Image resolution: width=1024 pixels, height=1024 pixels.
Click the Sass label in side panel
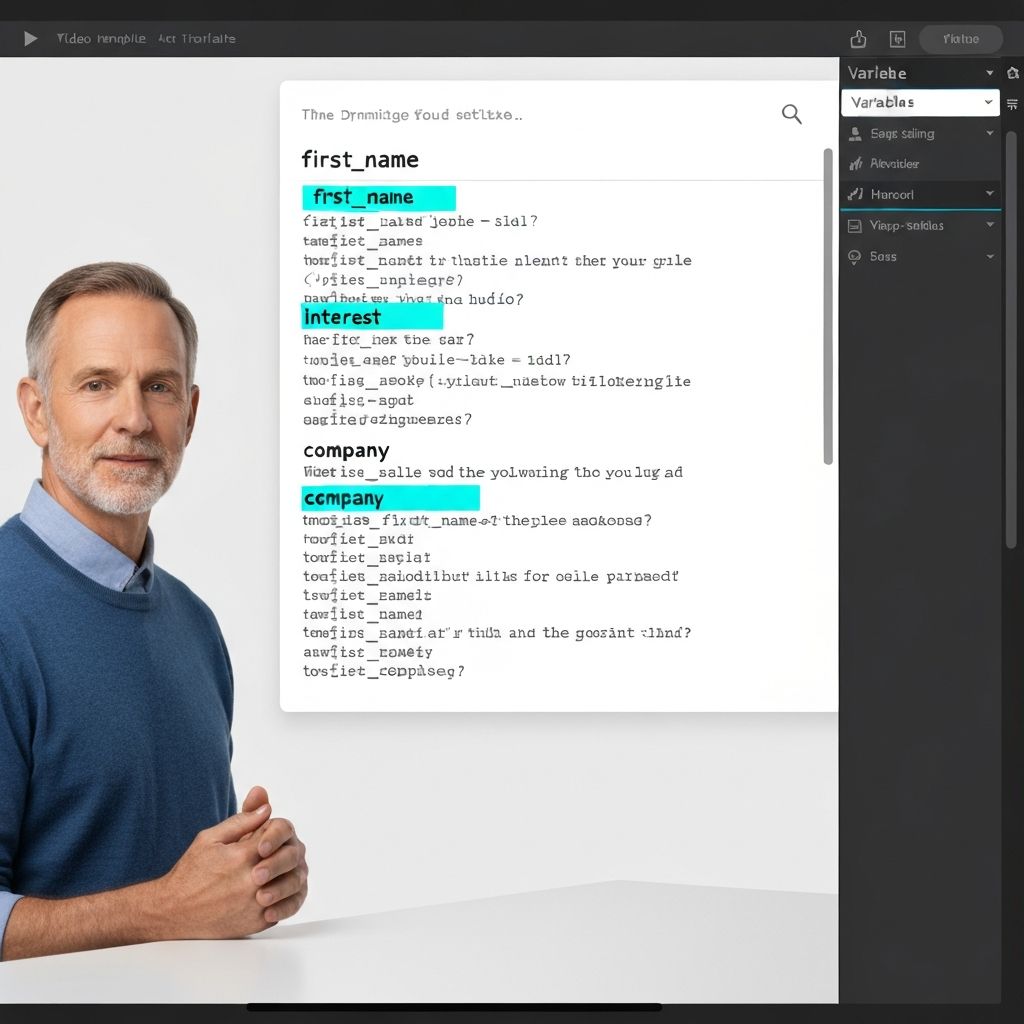click(x=883, y=257)
